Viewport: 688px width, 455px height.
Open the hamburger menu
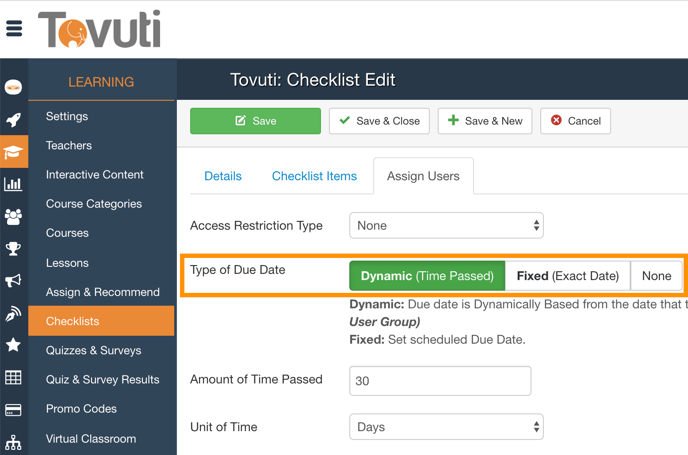[14, 29]
